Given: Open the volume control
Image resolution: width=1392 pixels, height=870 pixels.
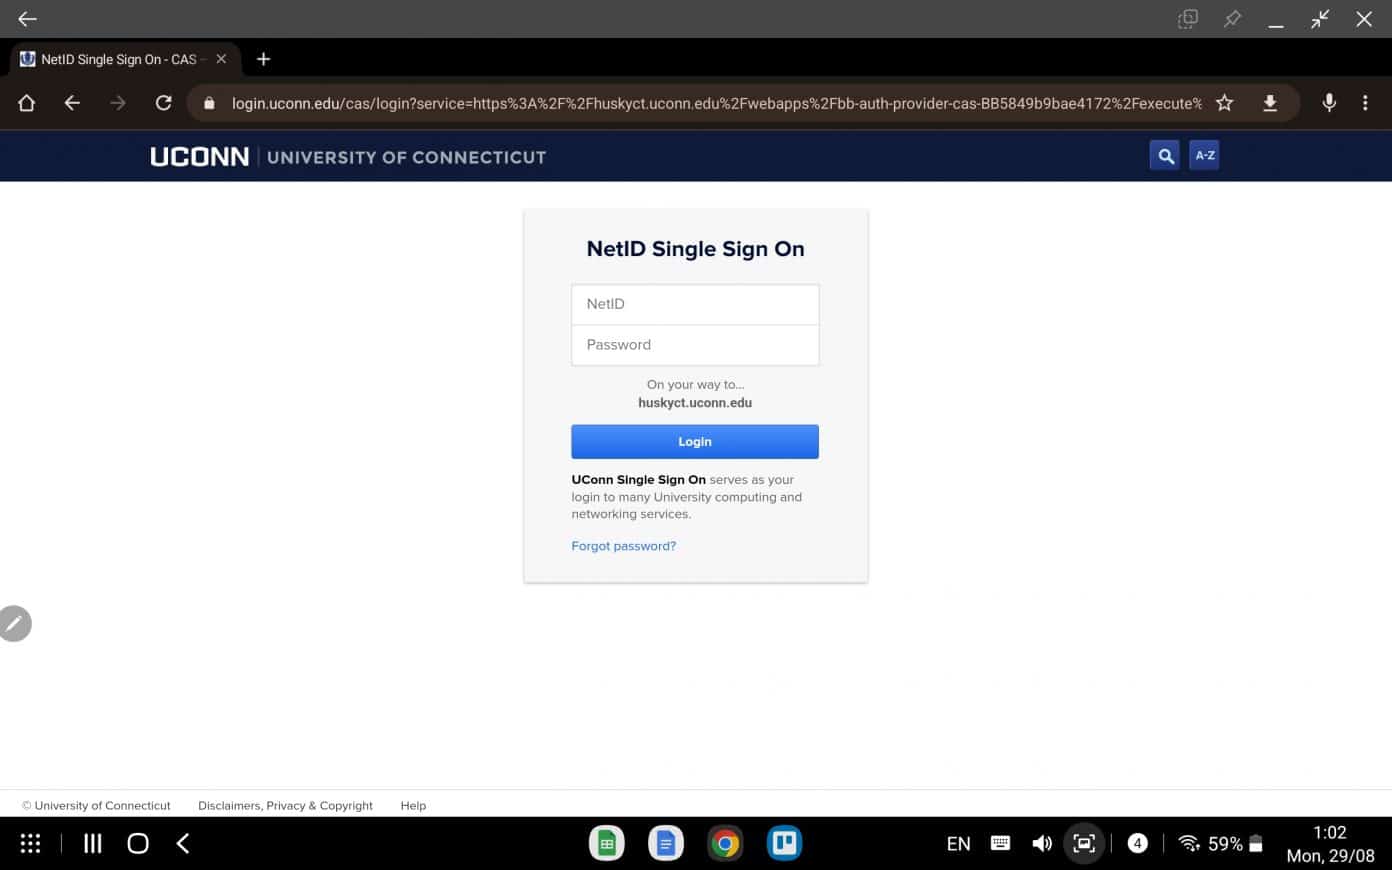Looking at the screenshot, I should (1041, 843).
